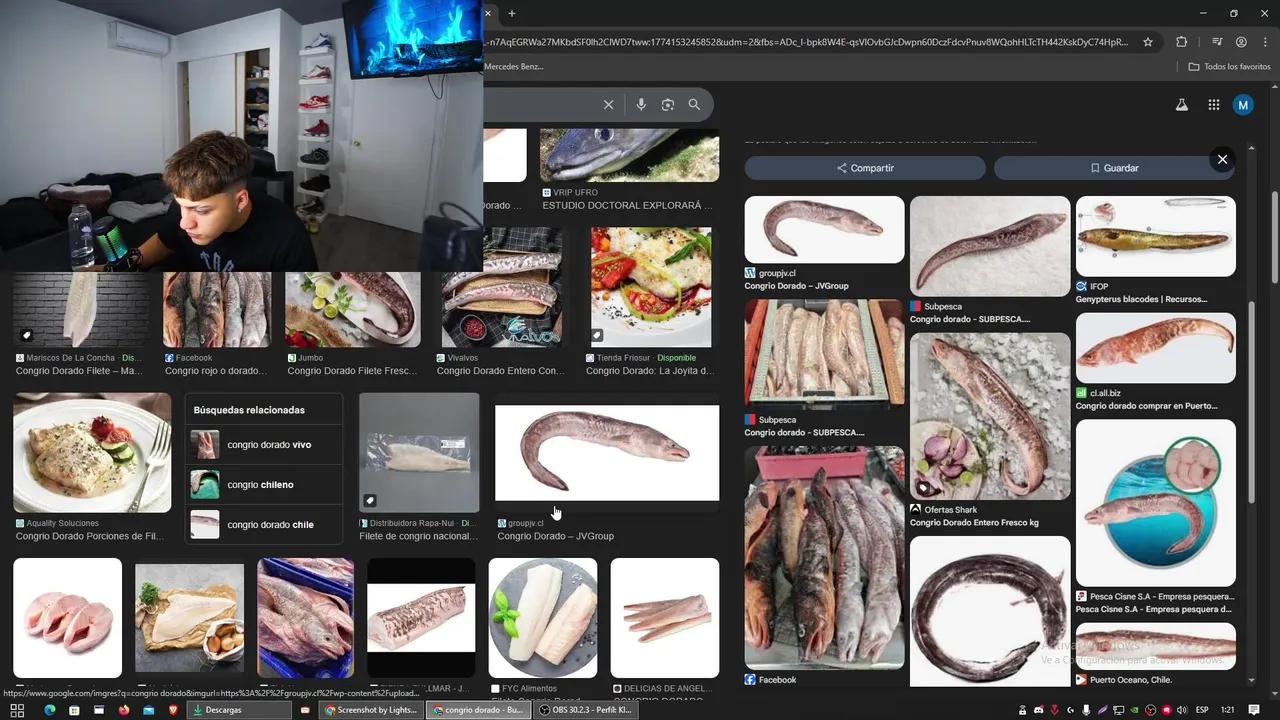Viewport: 1280px width, 720px height.
Task: Open the FYC Alimentos fillet image
Action: (543, 618)
